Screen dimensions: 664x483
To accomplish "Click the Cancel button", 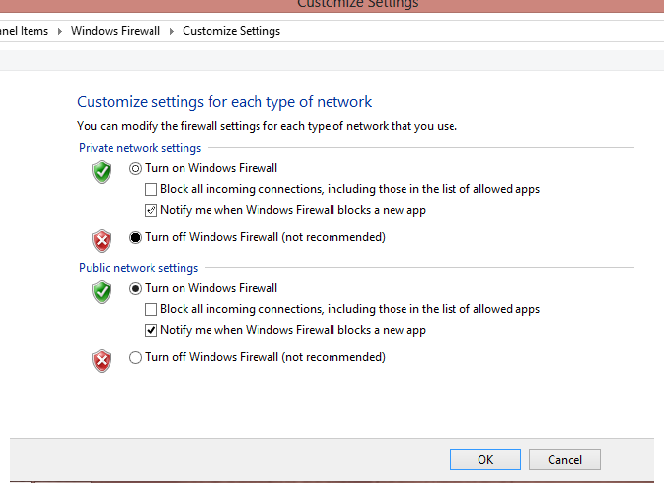I will pyautogui.click(x=564, y=459).
